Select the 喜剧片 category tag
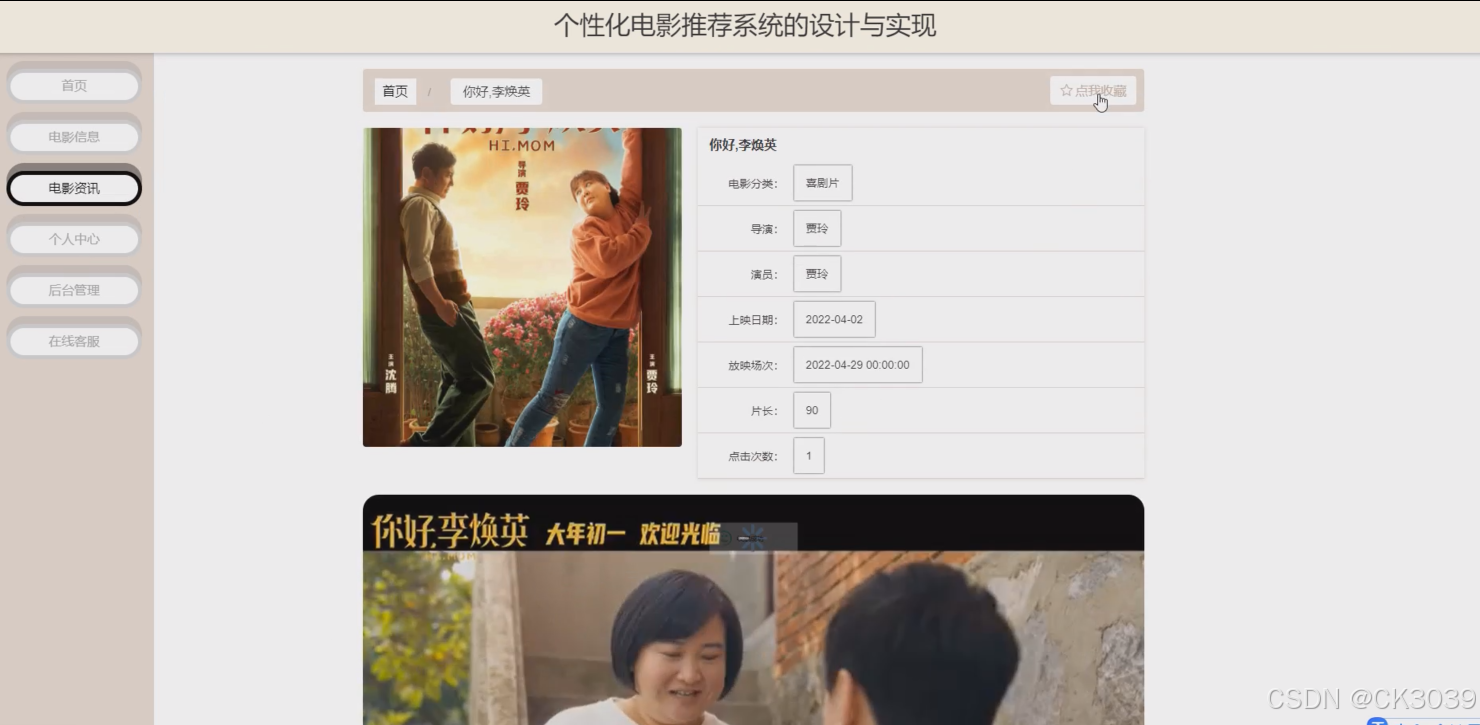The width and height of the screenshot is (1480, 725). click(x=822, y=182)
